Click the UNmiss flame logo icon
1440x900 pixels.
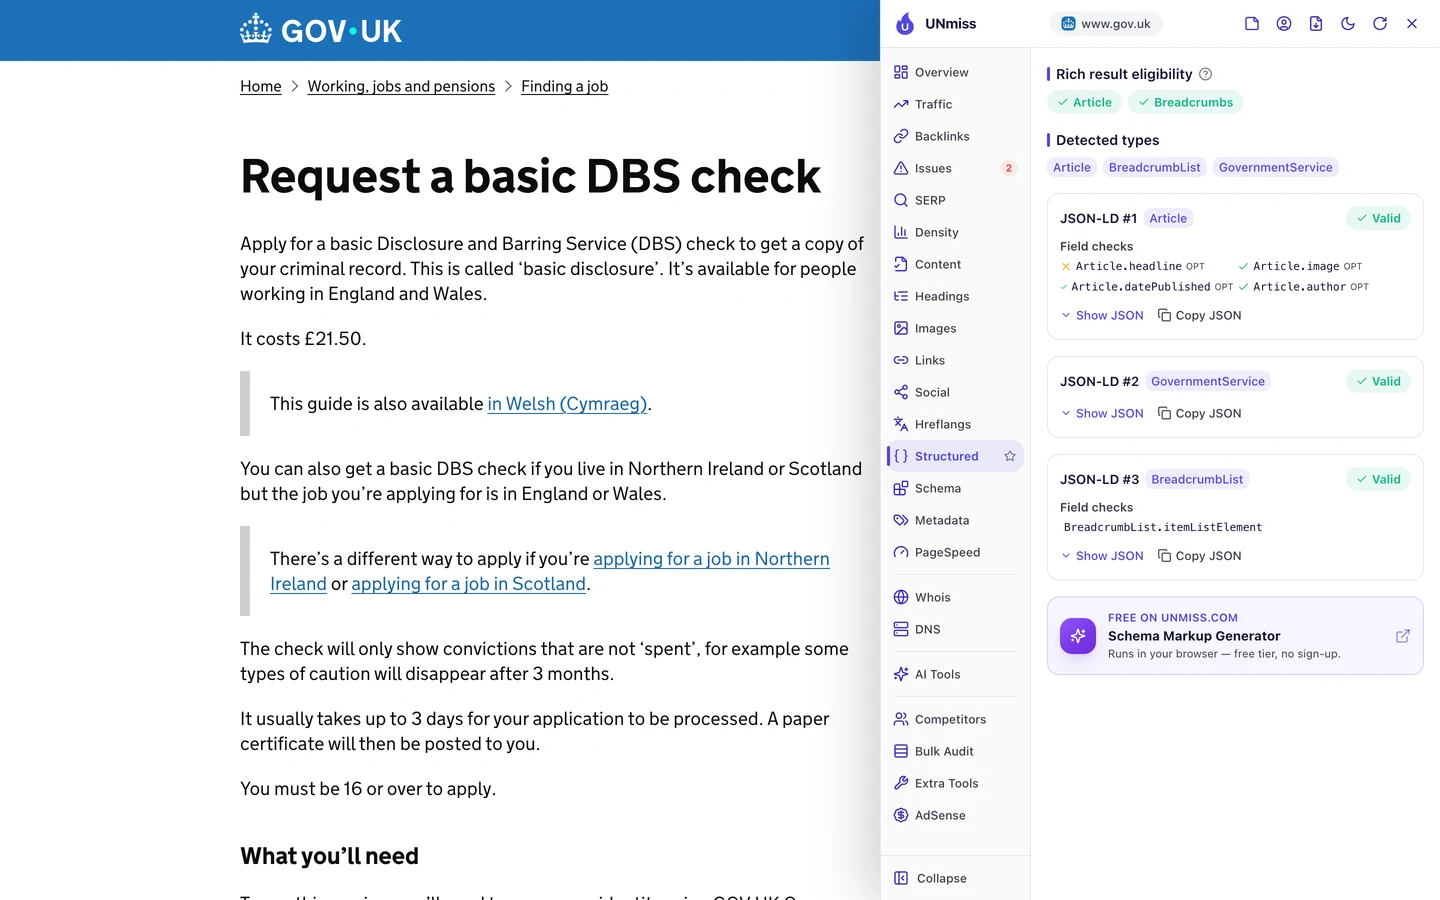click(x=905, y=24)
